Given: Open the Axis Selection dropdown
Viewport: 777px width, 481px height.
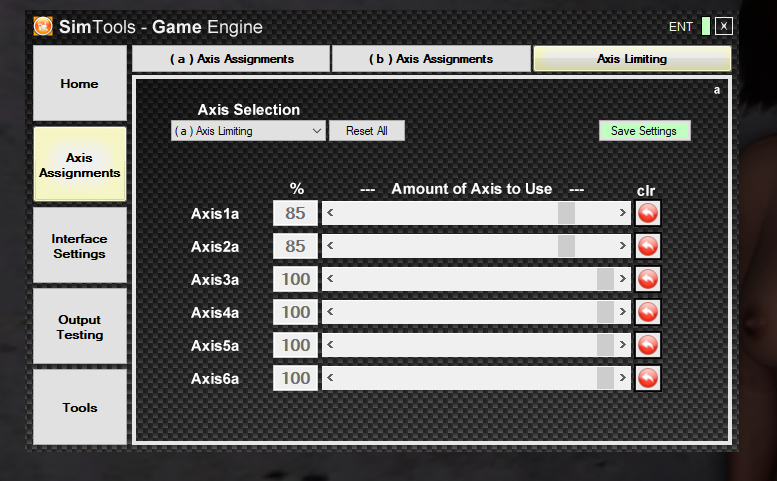Looking at the screenshot, I should click(248, 131).
